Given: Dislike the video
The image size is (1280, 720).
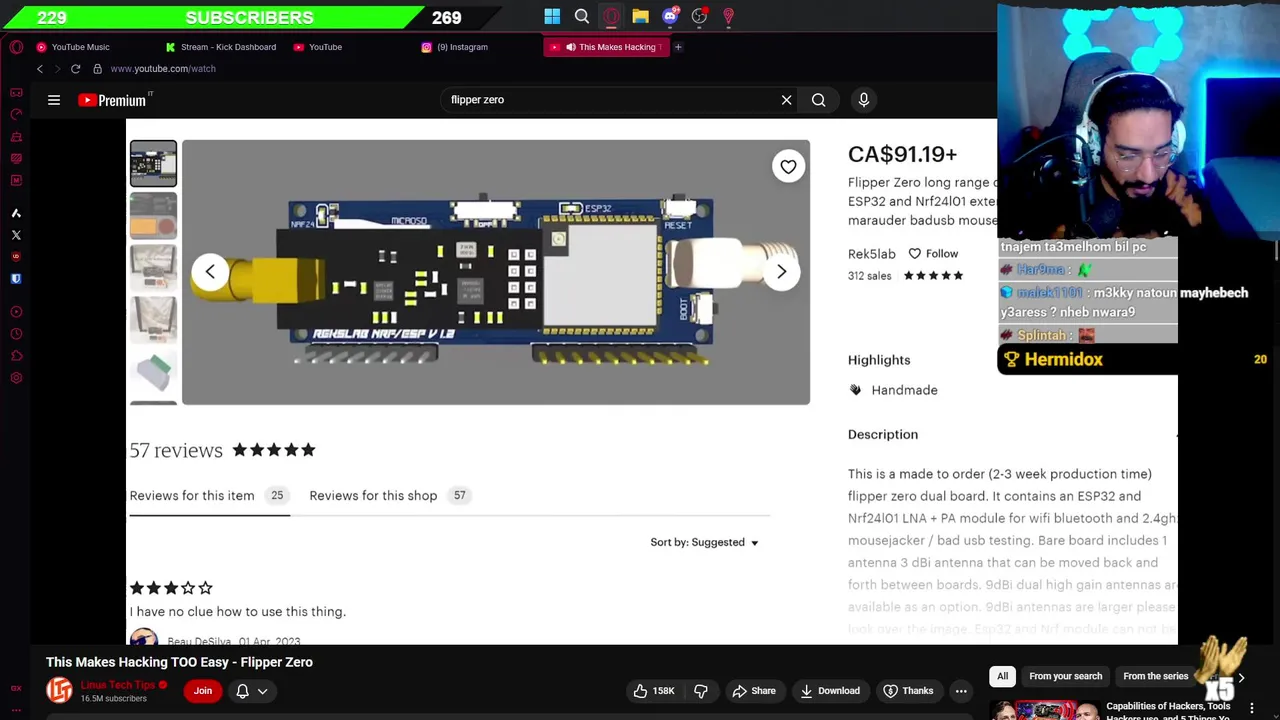Looking at the screenshot, I should click(x=701, y=691).
